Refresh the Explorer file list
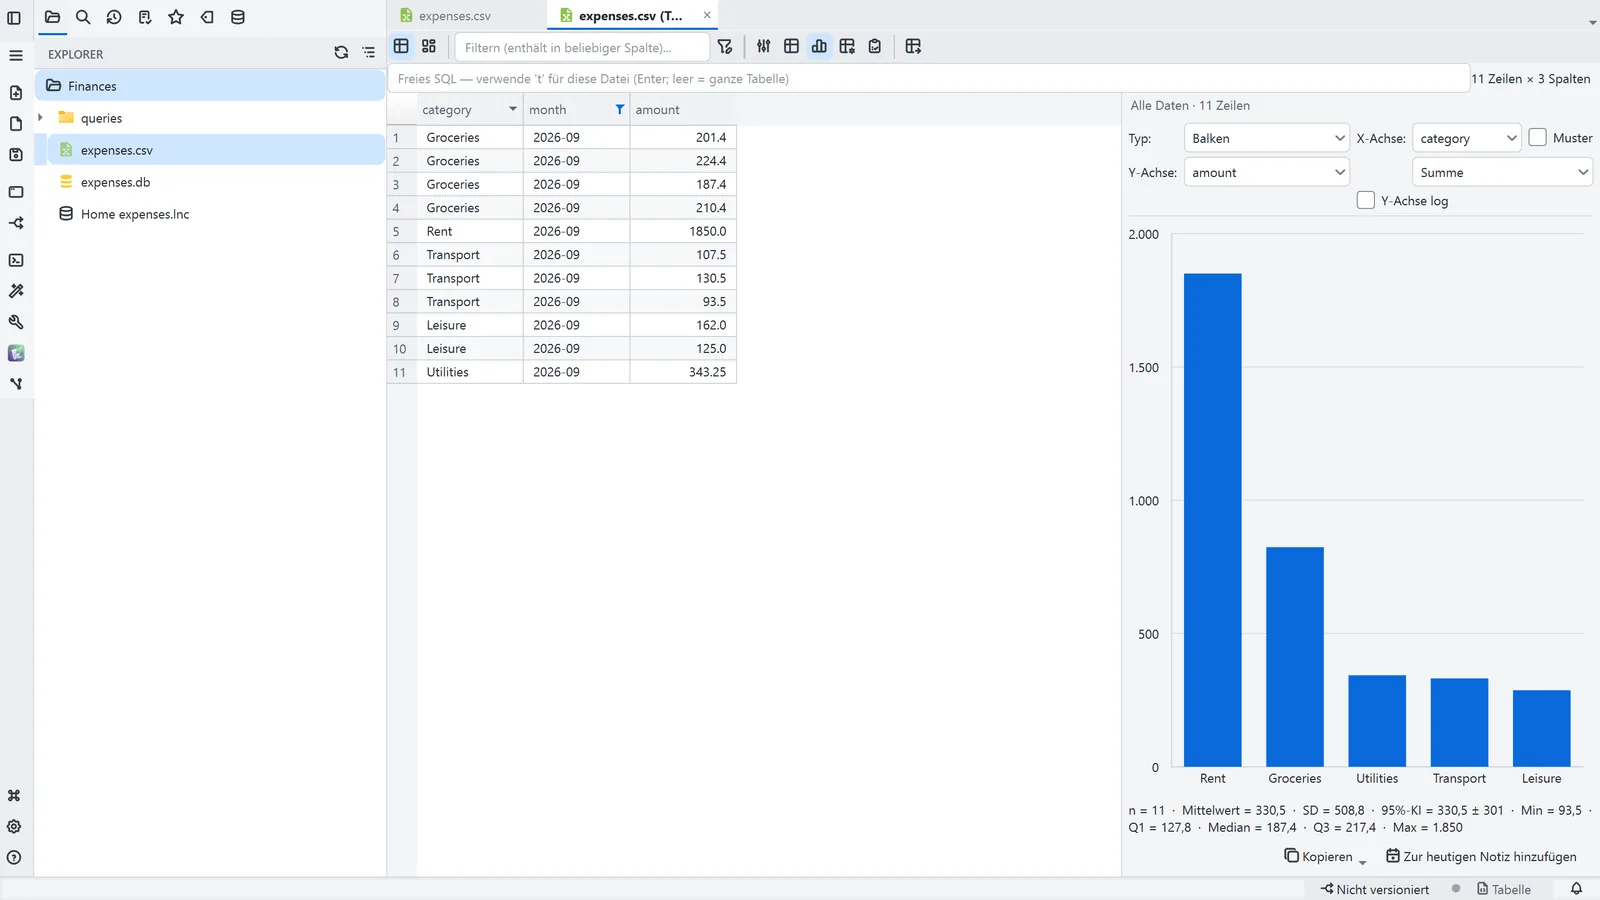This screenshot has height=900, width=1600. click(x=341, y=53)
